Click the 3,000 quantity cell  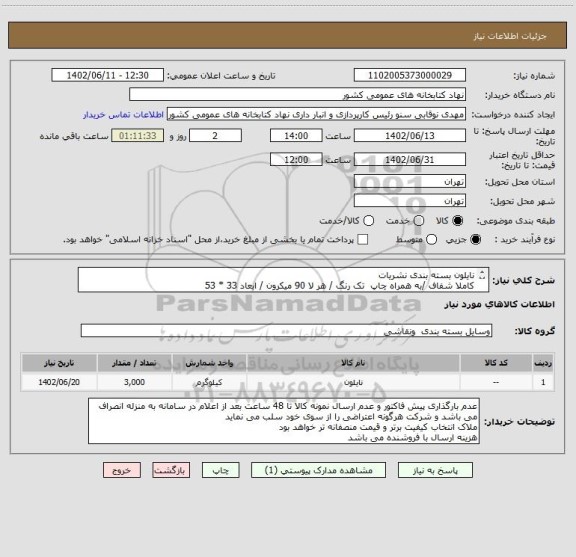coord(134,382)
